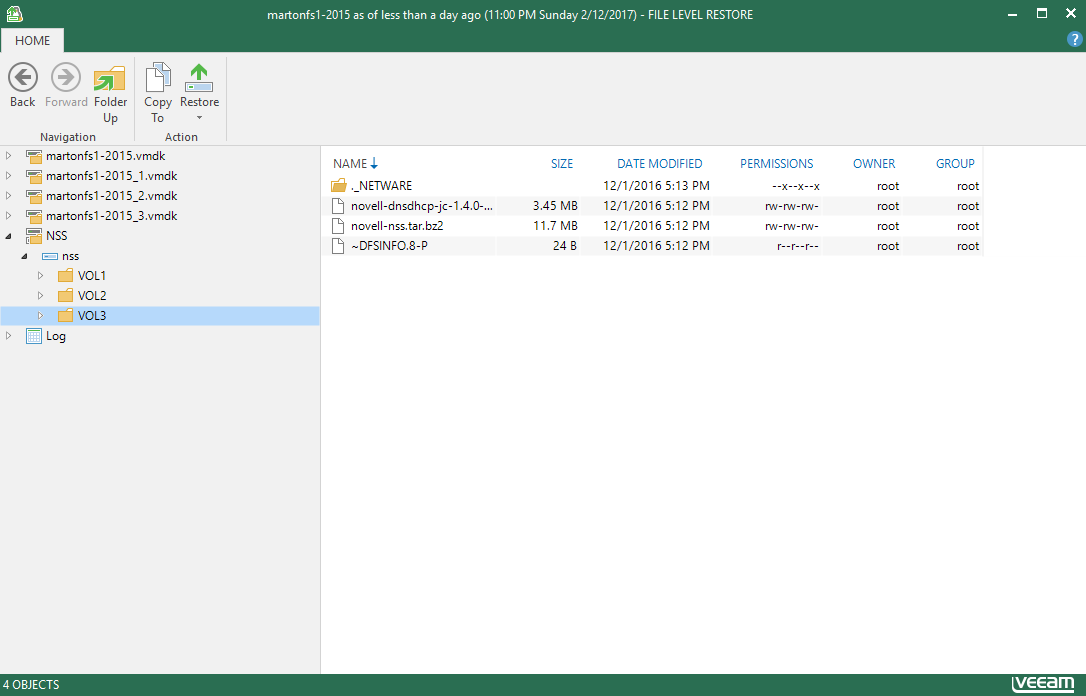Switch to the HOME ribbon tab
The width and height of the screenshot is (1086, 696).
click(32, 41)
